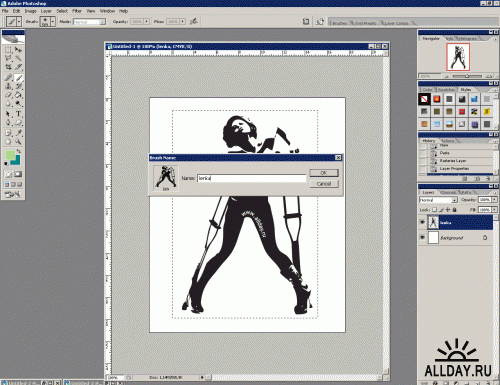
Task: Open the File menu
Action: coord(5,11)
